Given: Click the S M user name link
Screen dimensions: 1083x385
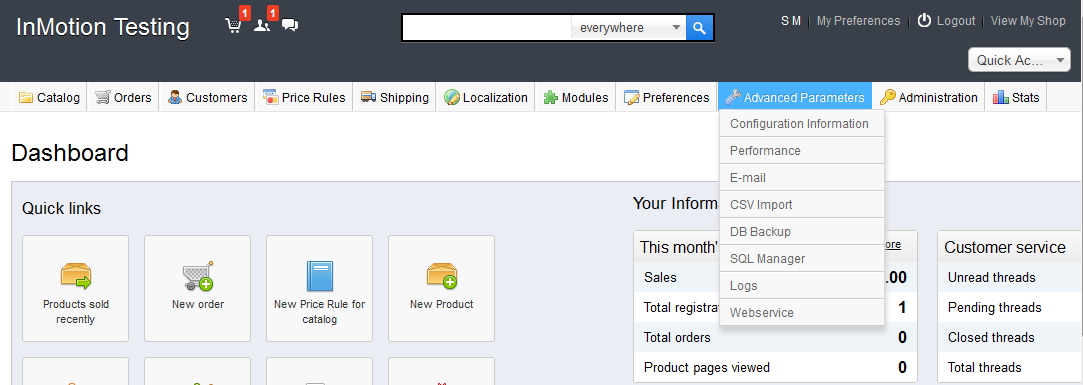Looking at the screenshot, I should click(x=791, y=21).
